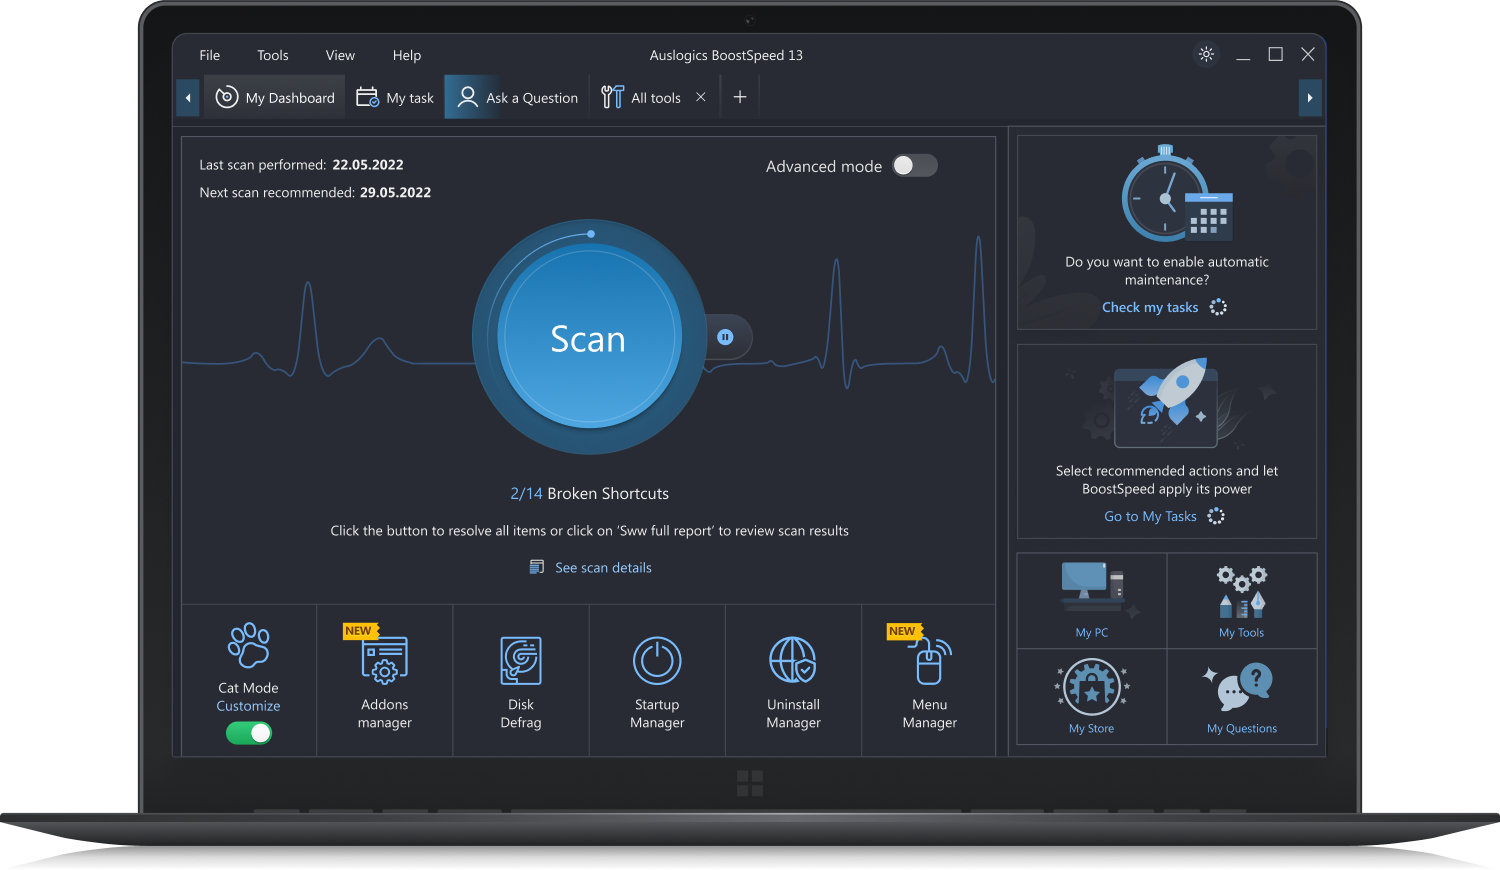Pause the scan with the pause icon
Viewport: 1500px width, 870px height.
click(725, 337)
